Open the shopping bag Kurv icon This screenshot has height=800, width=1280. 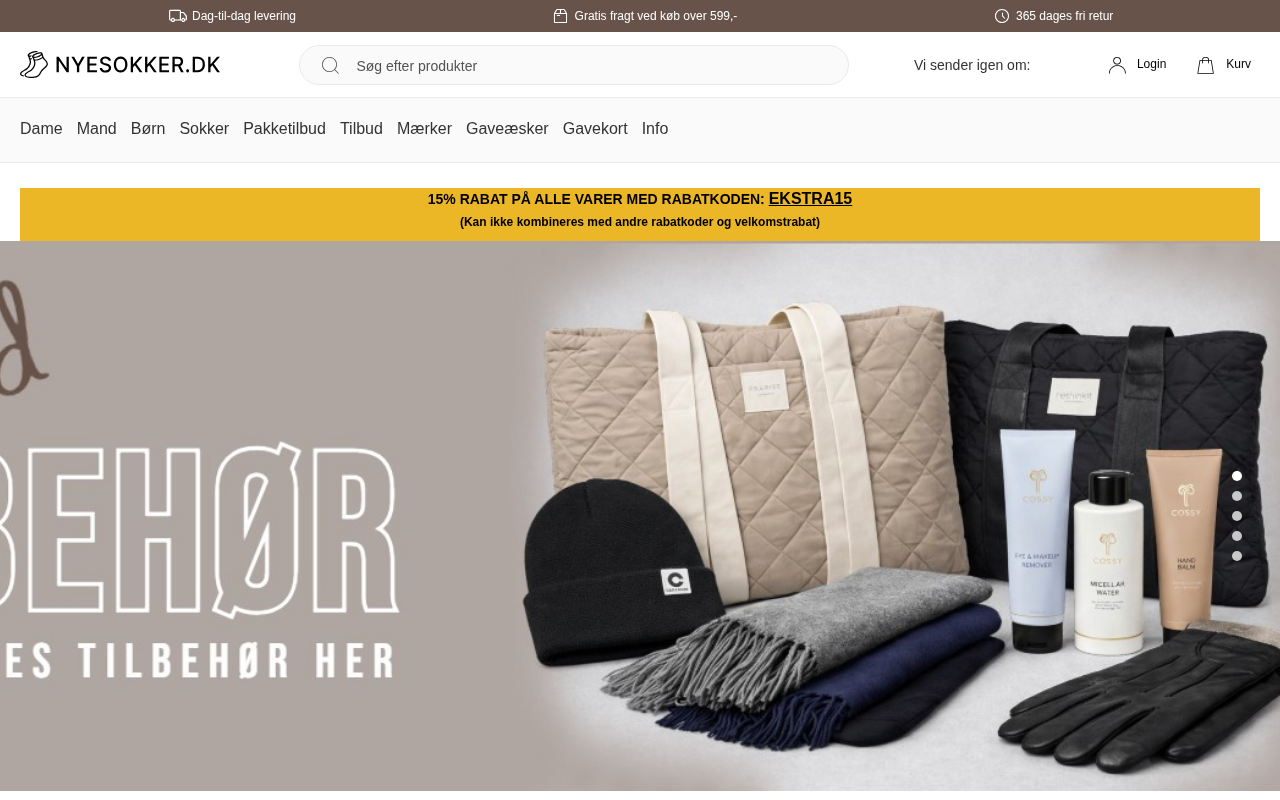(1206, 65)
